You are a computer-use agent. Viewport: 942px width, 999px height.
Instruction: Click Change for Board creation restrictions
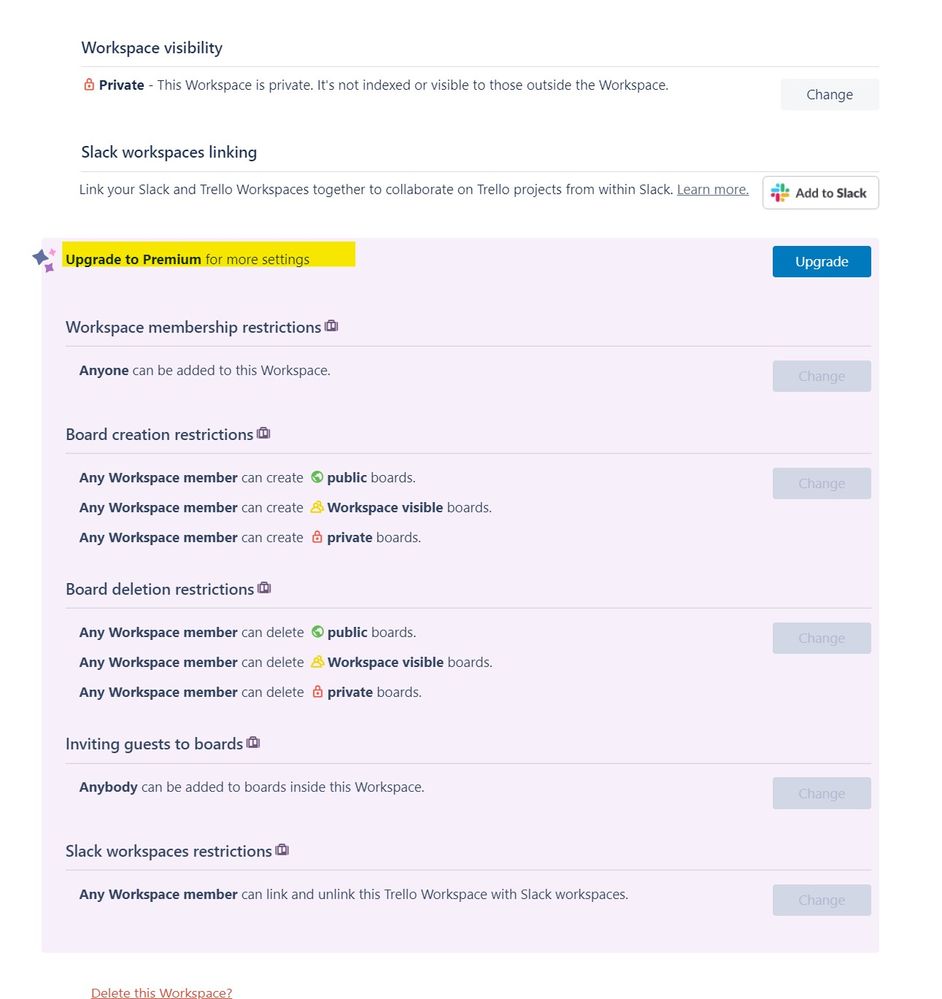pos(822,483)
